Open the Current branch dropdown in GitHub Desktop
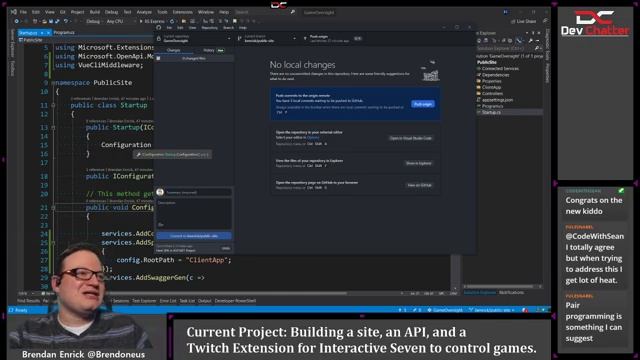The width and height of the screenshot is (640, 360). 267,39
